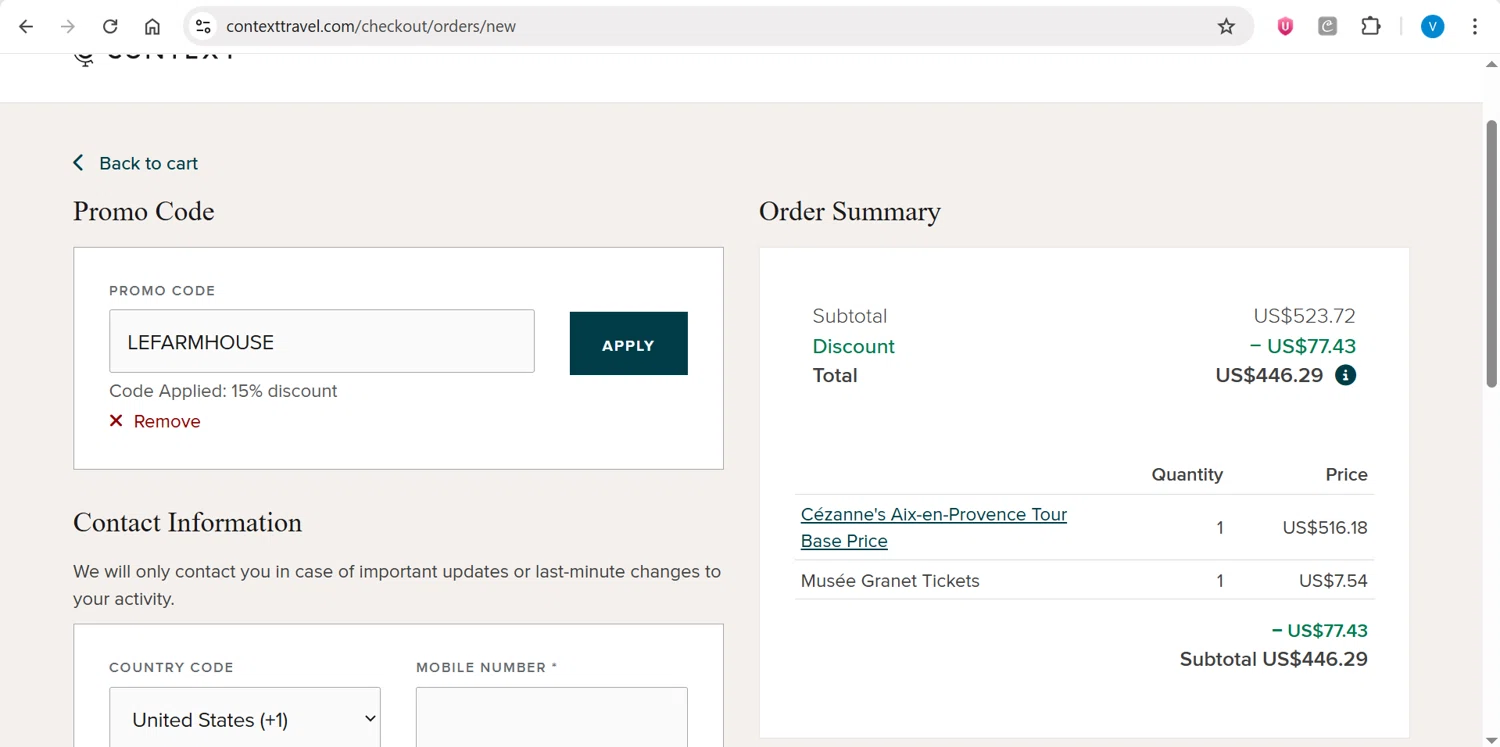Click the Back to cart chevron icon
The height and width of the screenshot is (747, 1500).
(78, 162)
